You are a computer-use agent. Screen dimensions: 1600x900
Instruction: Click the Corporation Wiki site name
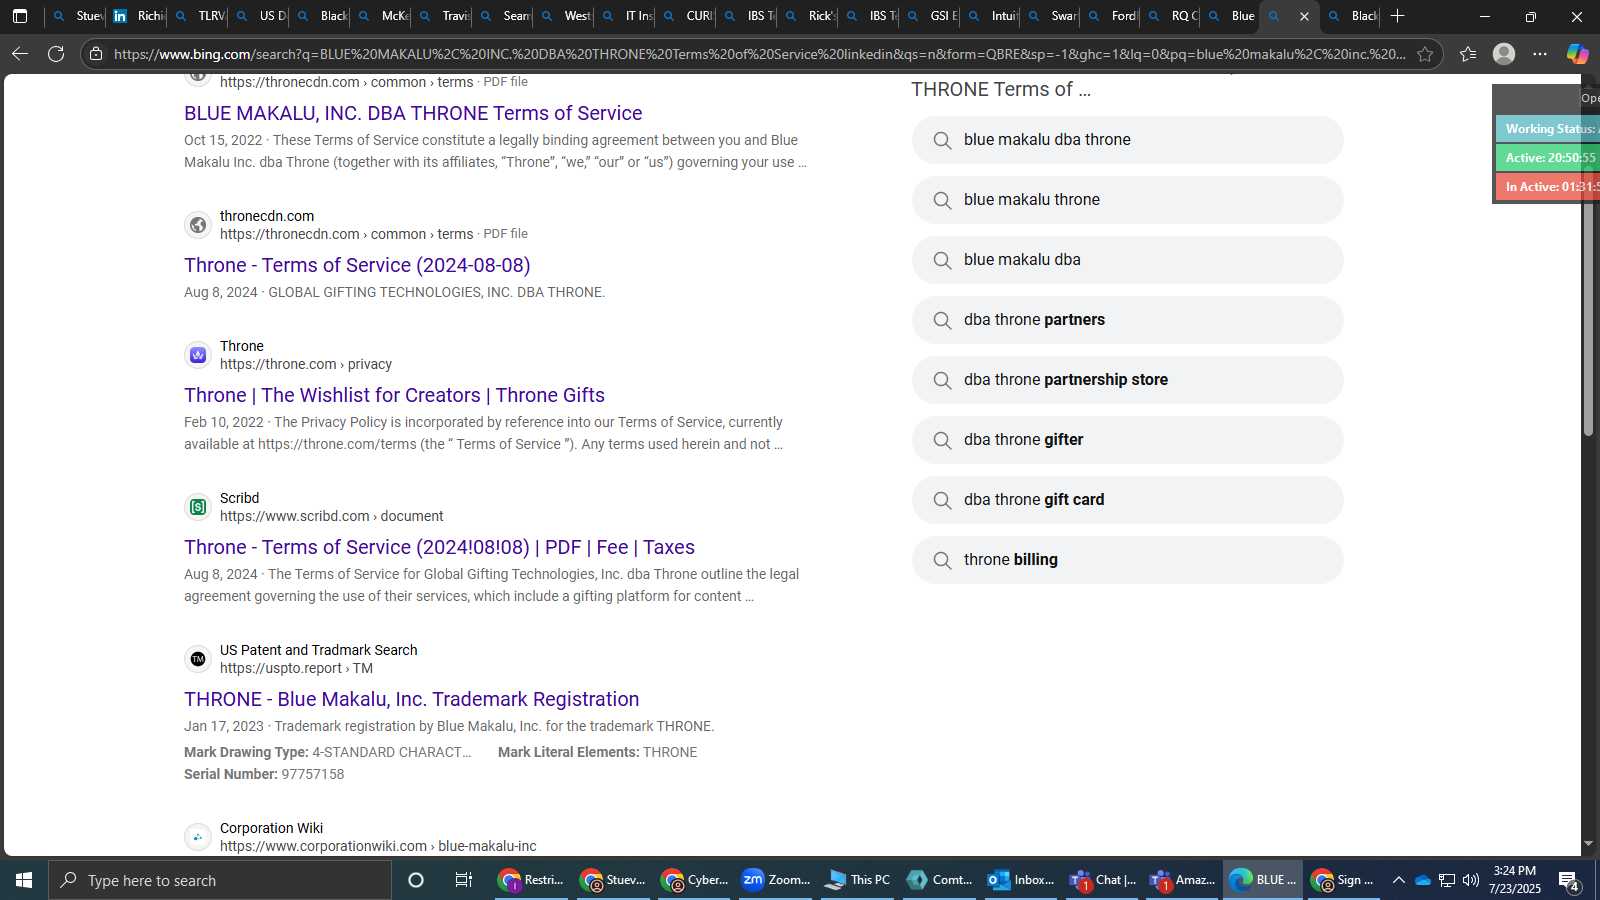271,828
